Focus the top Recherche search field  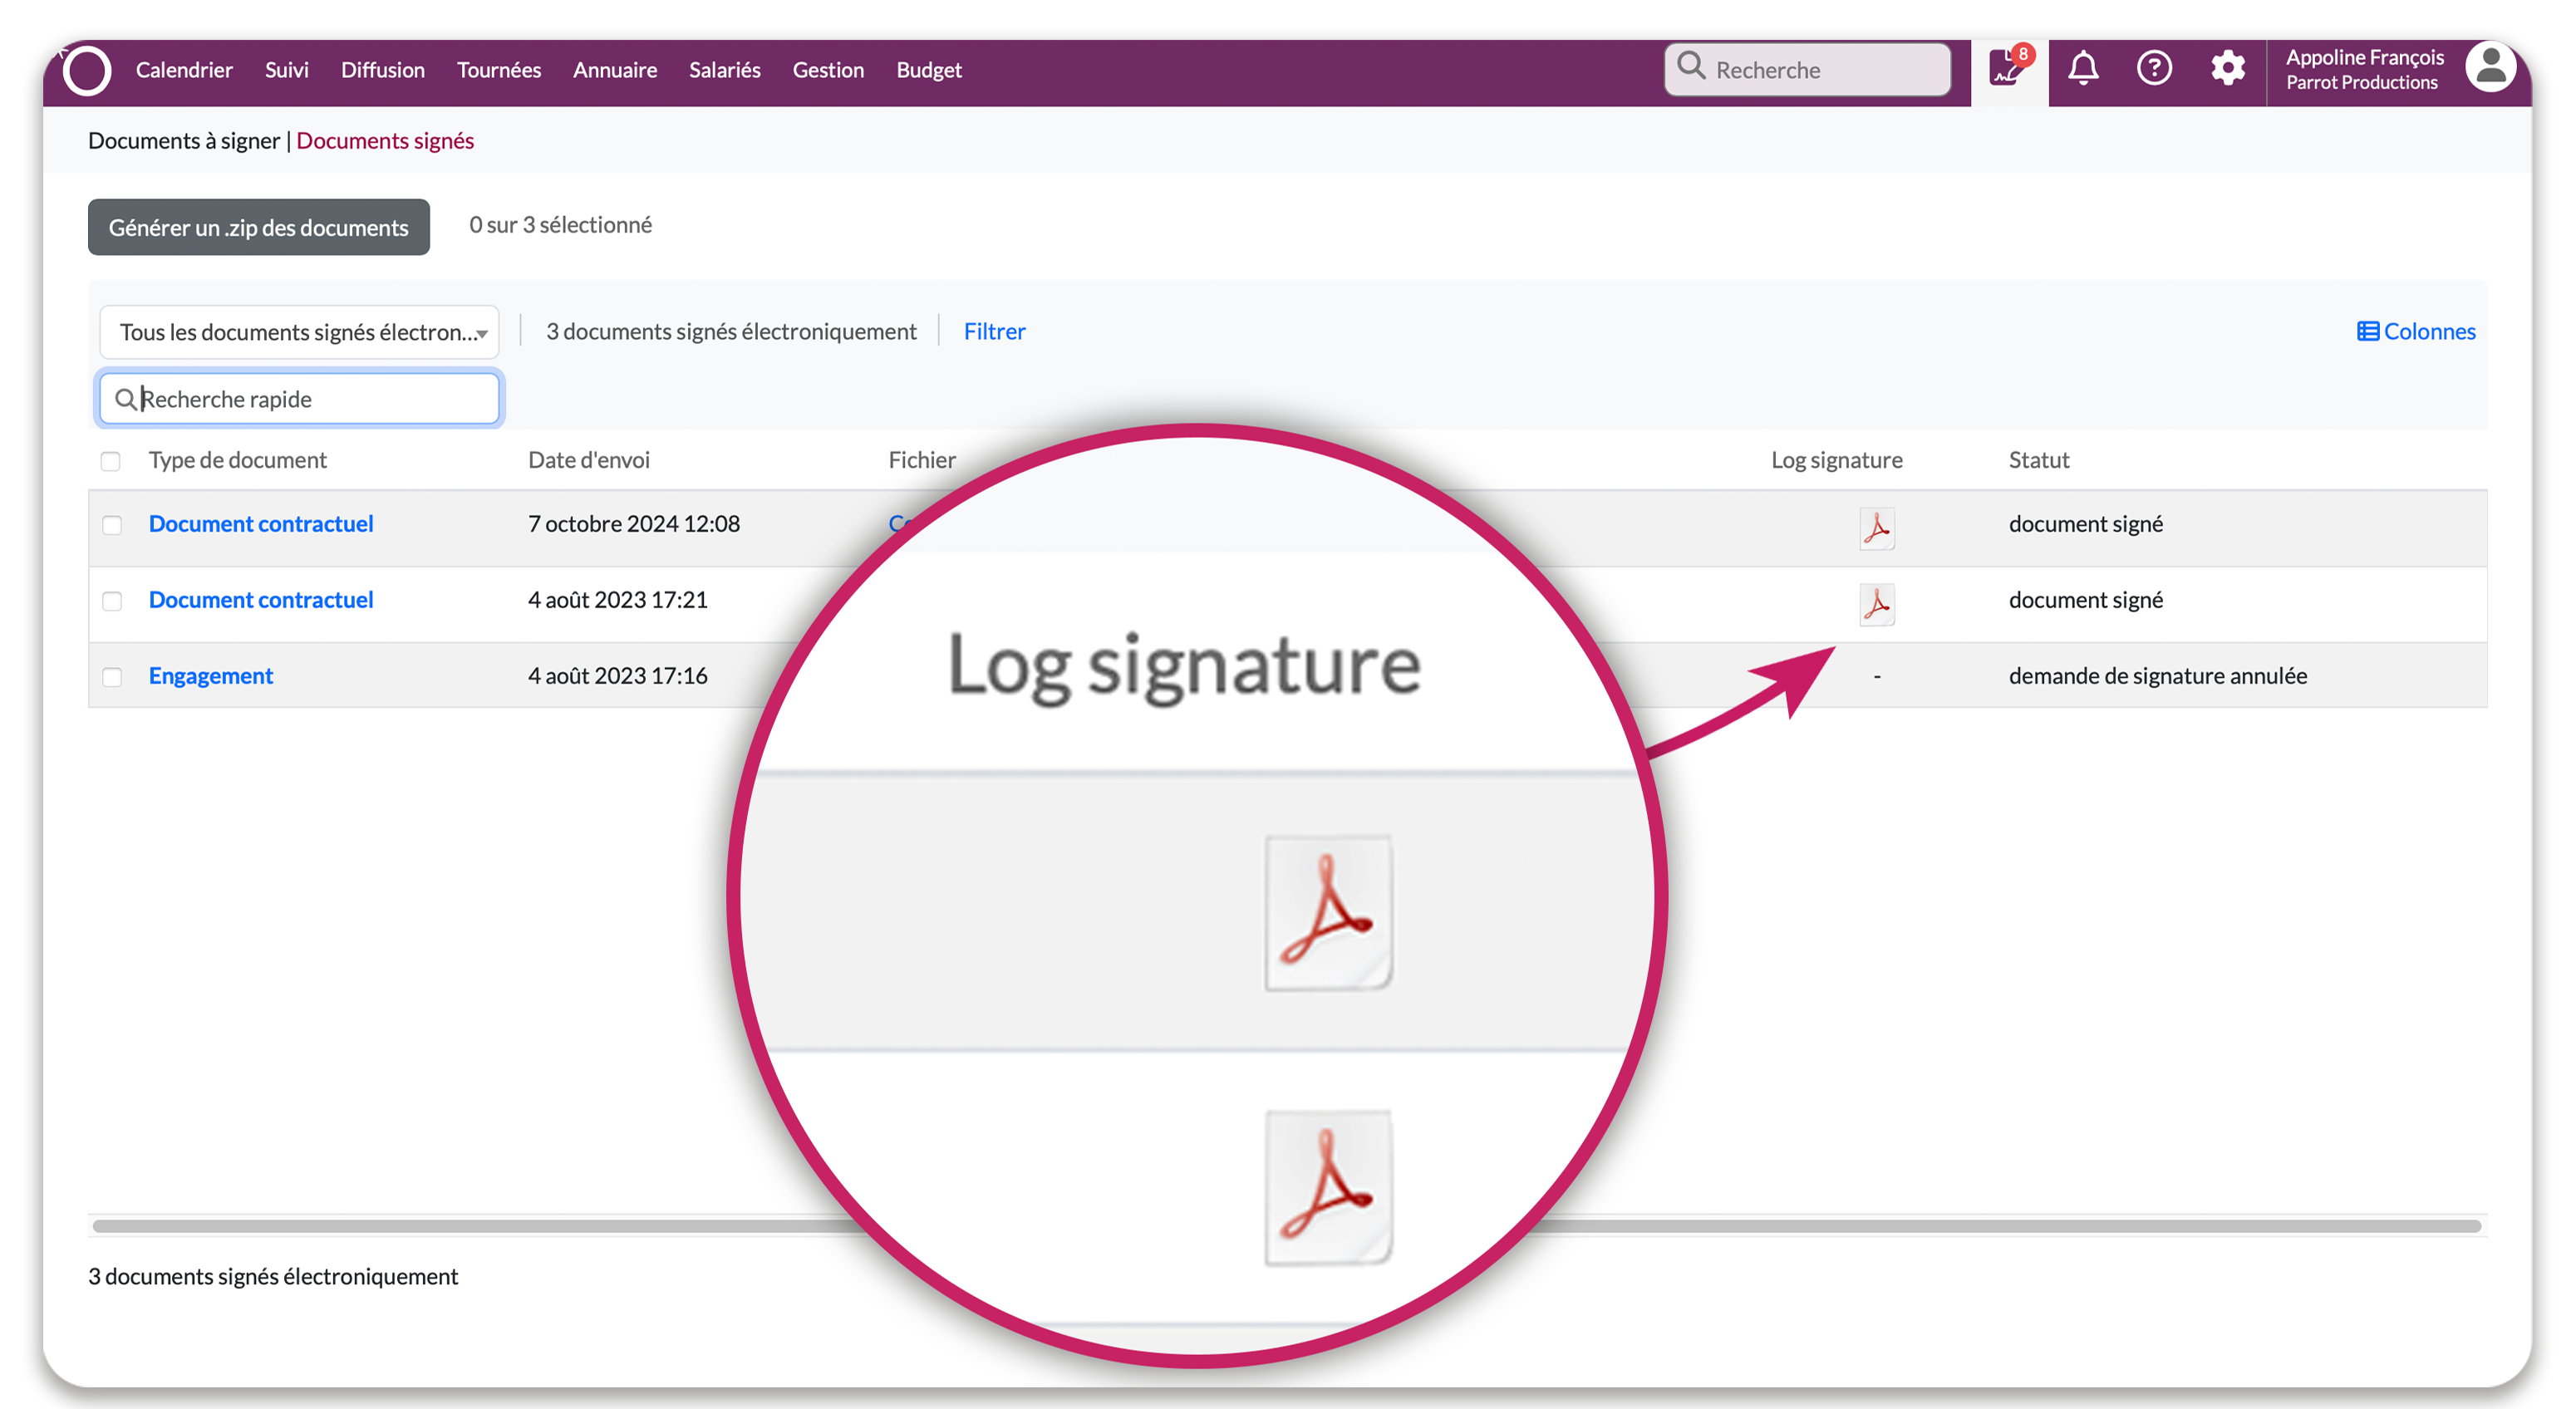(1808, 69)
